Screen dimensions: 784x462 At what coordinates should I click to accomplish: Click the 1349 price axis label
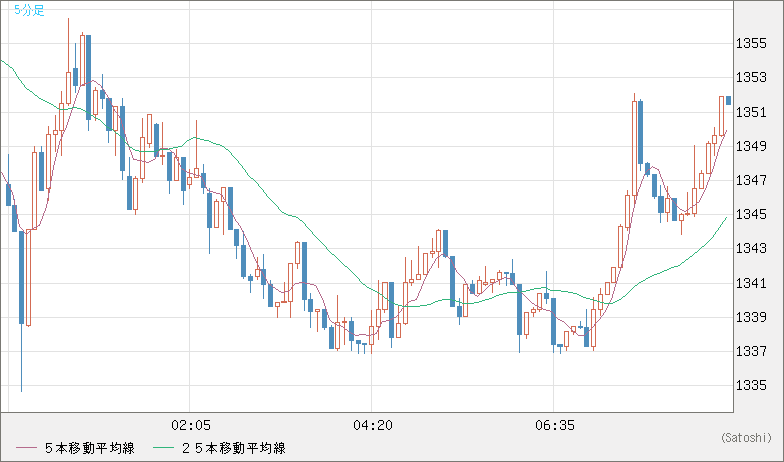click(751, 146)
